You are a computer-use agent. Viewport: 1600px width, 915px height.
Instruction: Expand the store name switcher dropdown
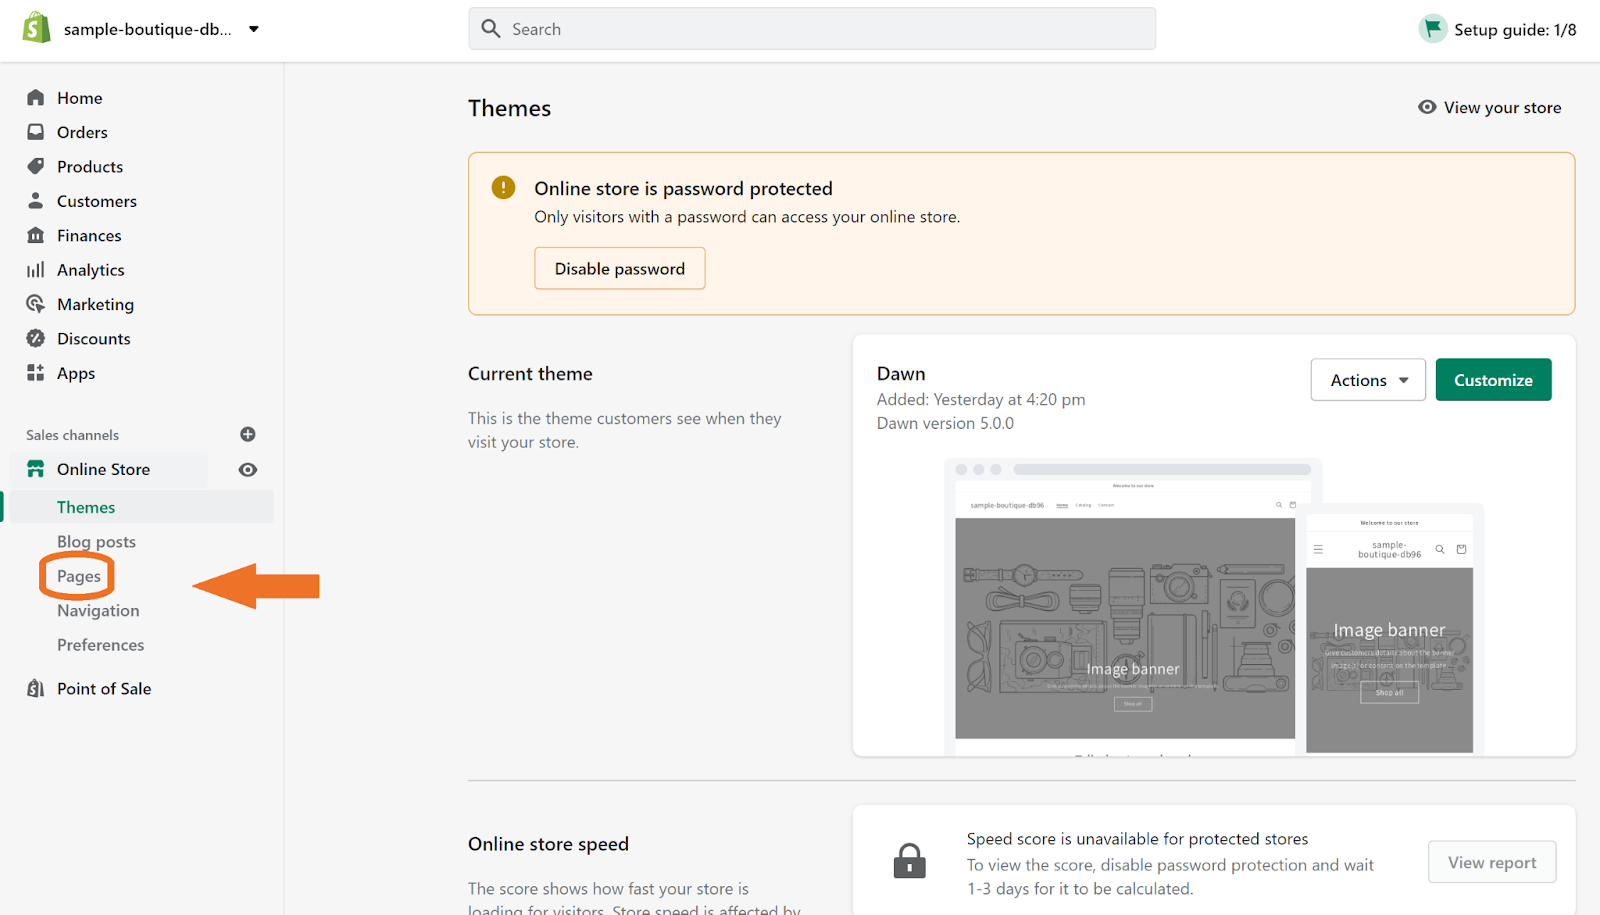[x=254, y=29]
